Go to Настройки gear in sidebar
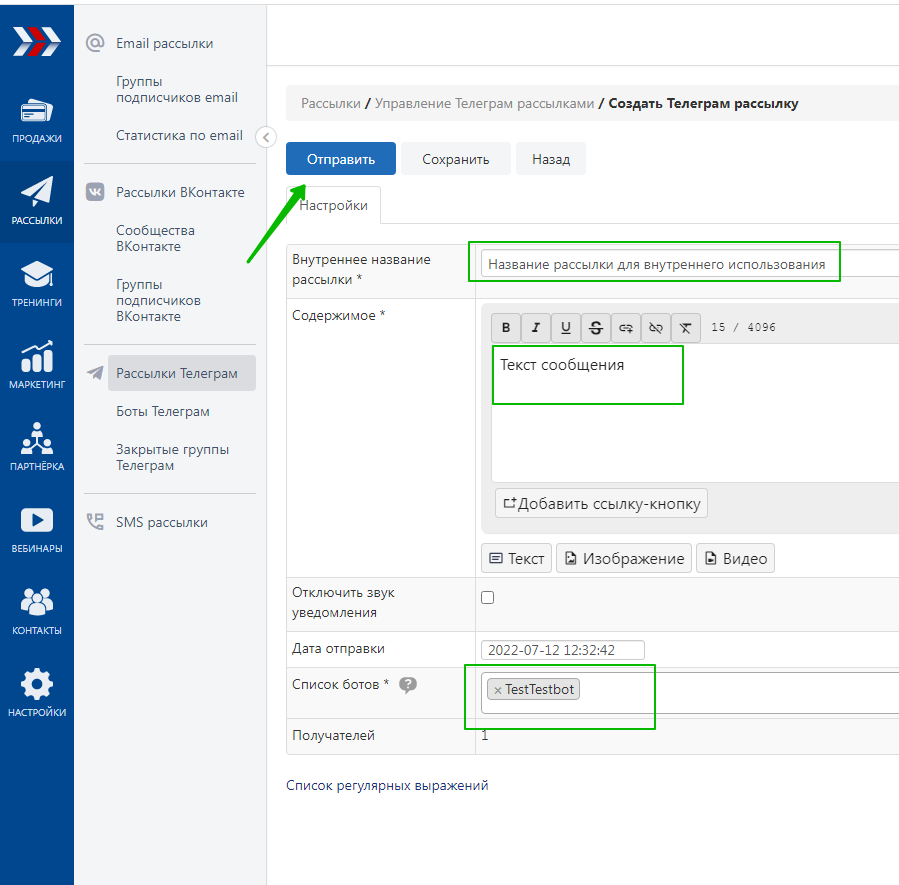 (37, 692)
